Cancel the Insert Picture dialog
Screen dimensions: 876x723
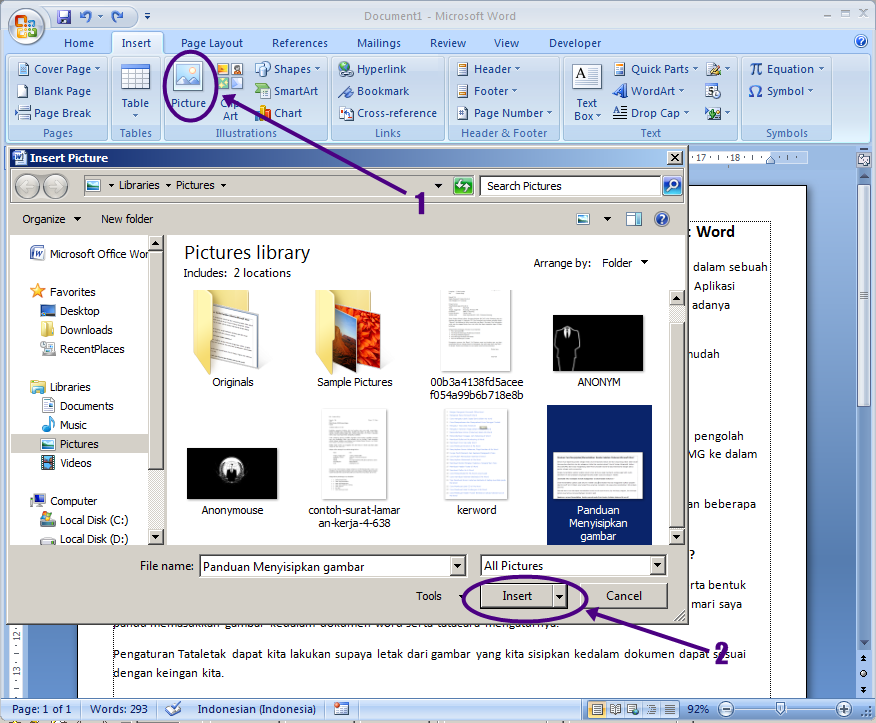pyautogui.click(x=624, y=596)
